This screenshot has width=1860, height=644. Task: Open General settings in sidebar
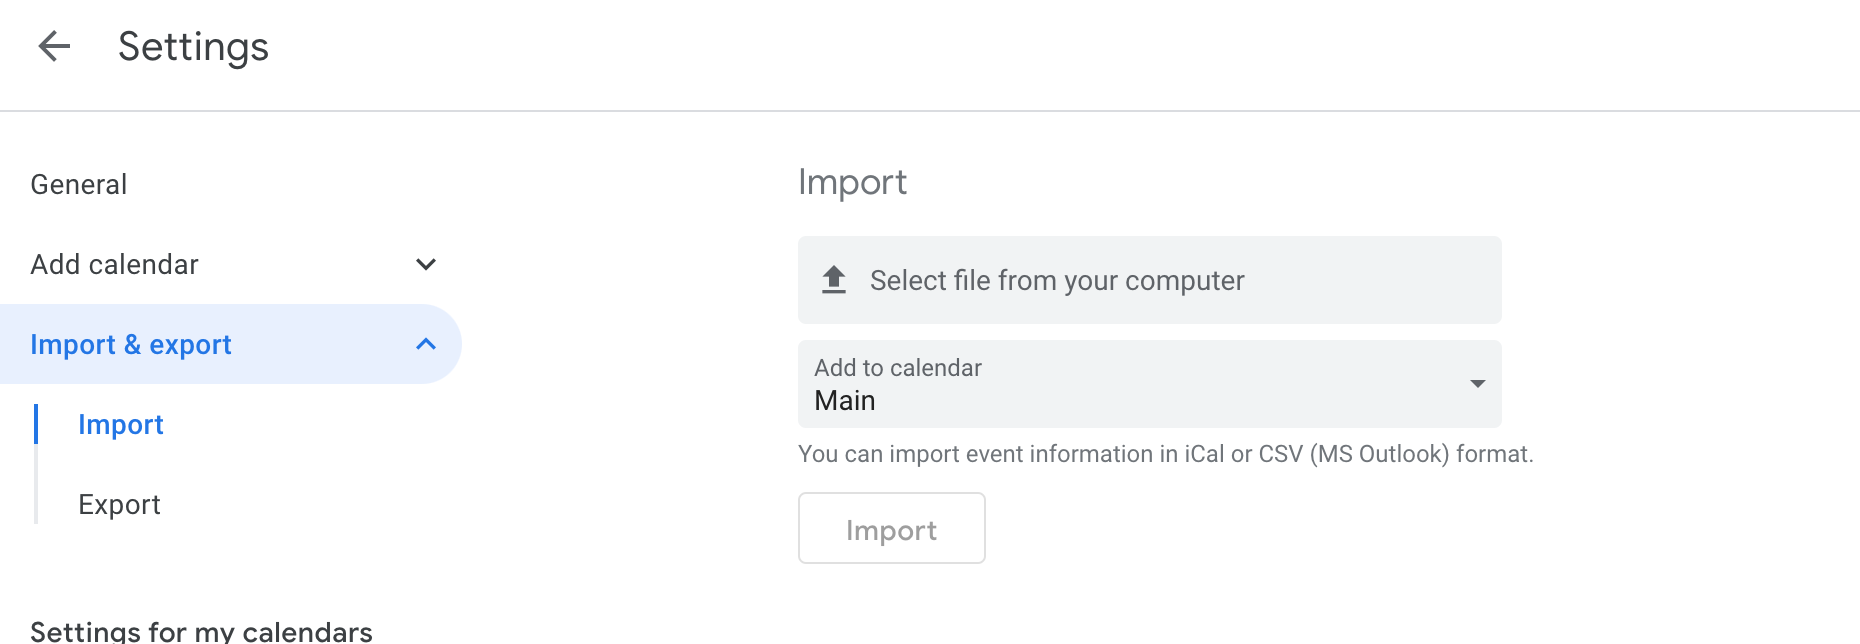pyautogui.click(x=79, y=184)
